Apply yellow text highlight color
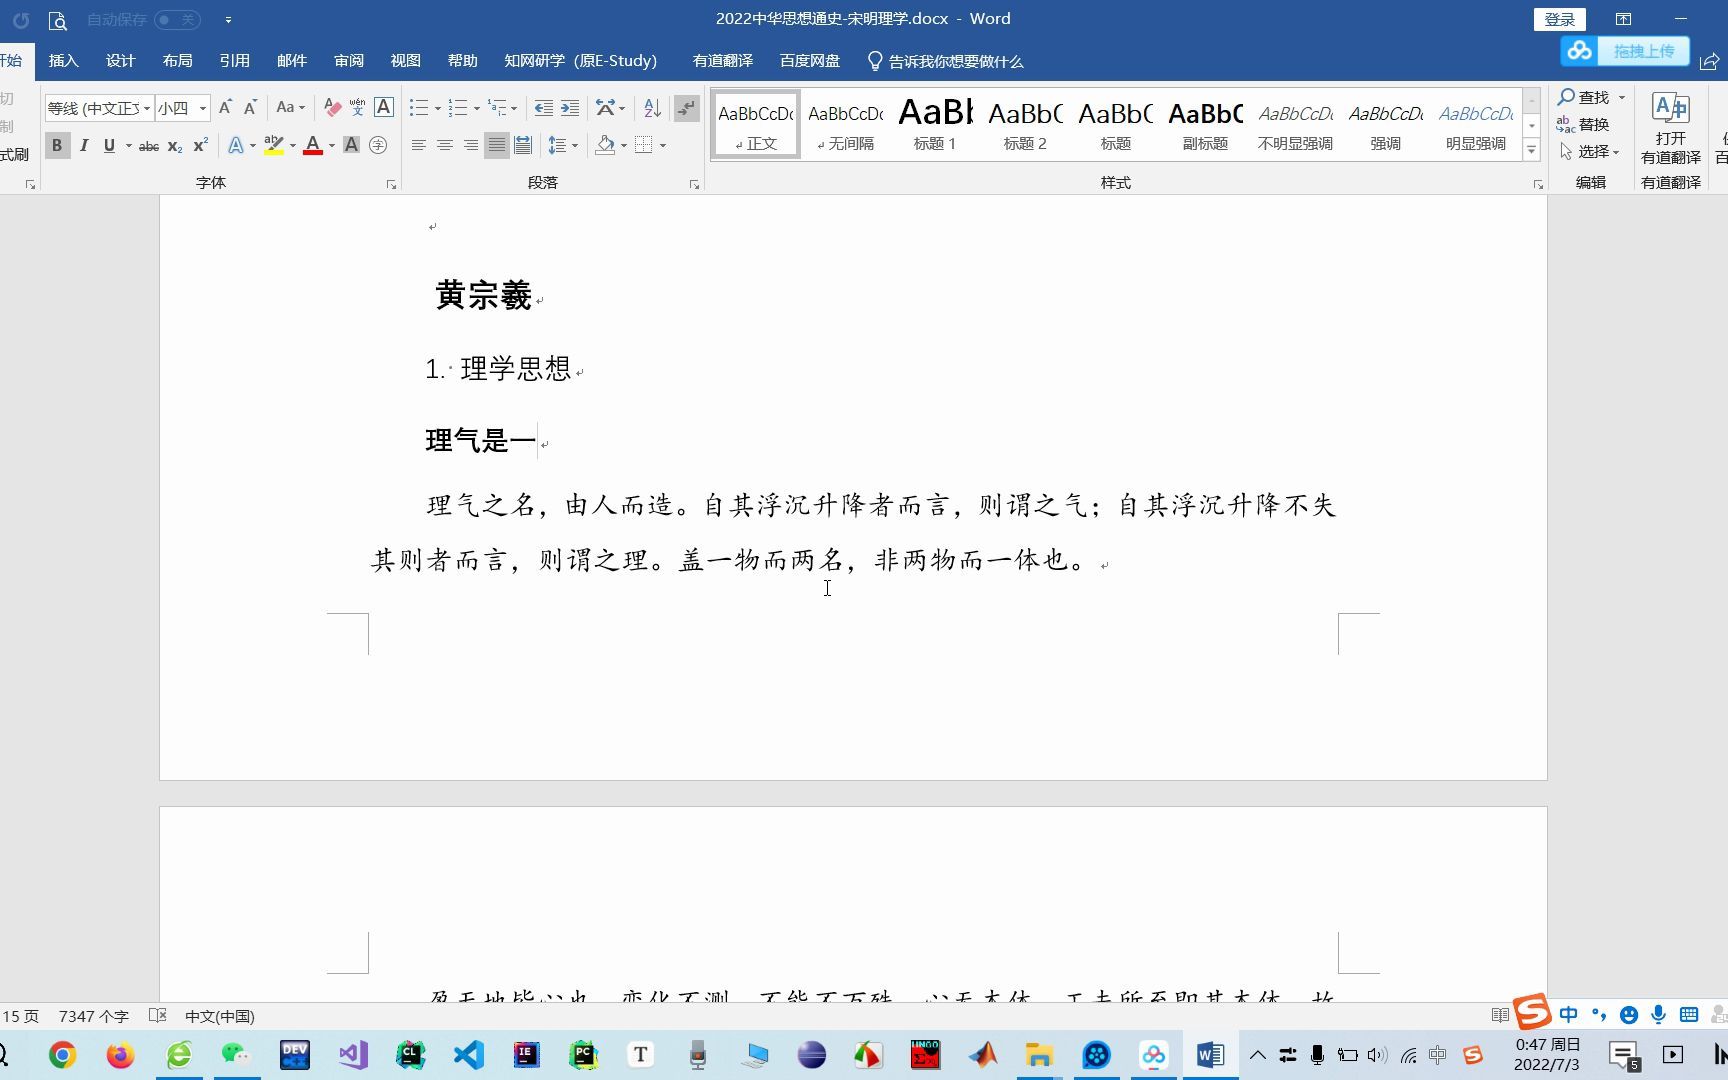This screenshot has width=1728, height=1080. click(x=273, y=146)
